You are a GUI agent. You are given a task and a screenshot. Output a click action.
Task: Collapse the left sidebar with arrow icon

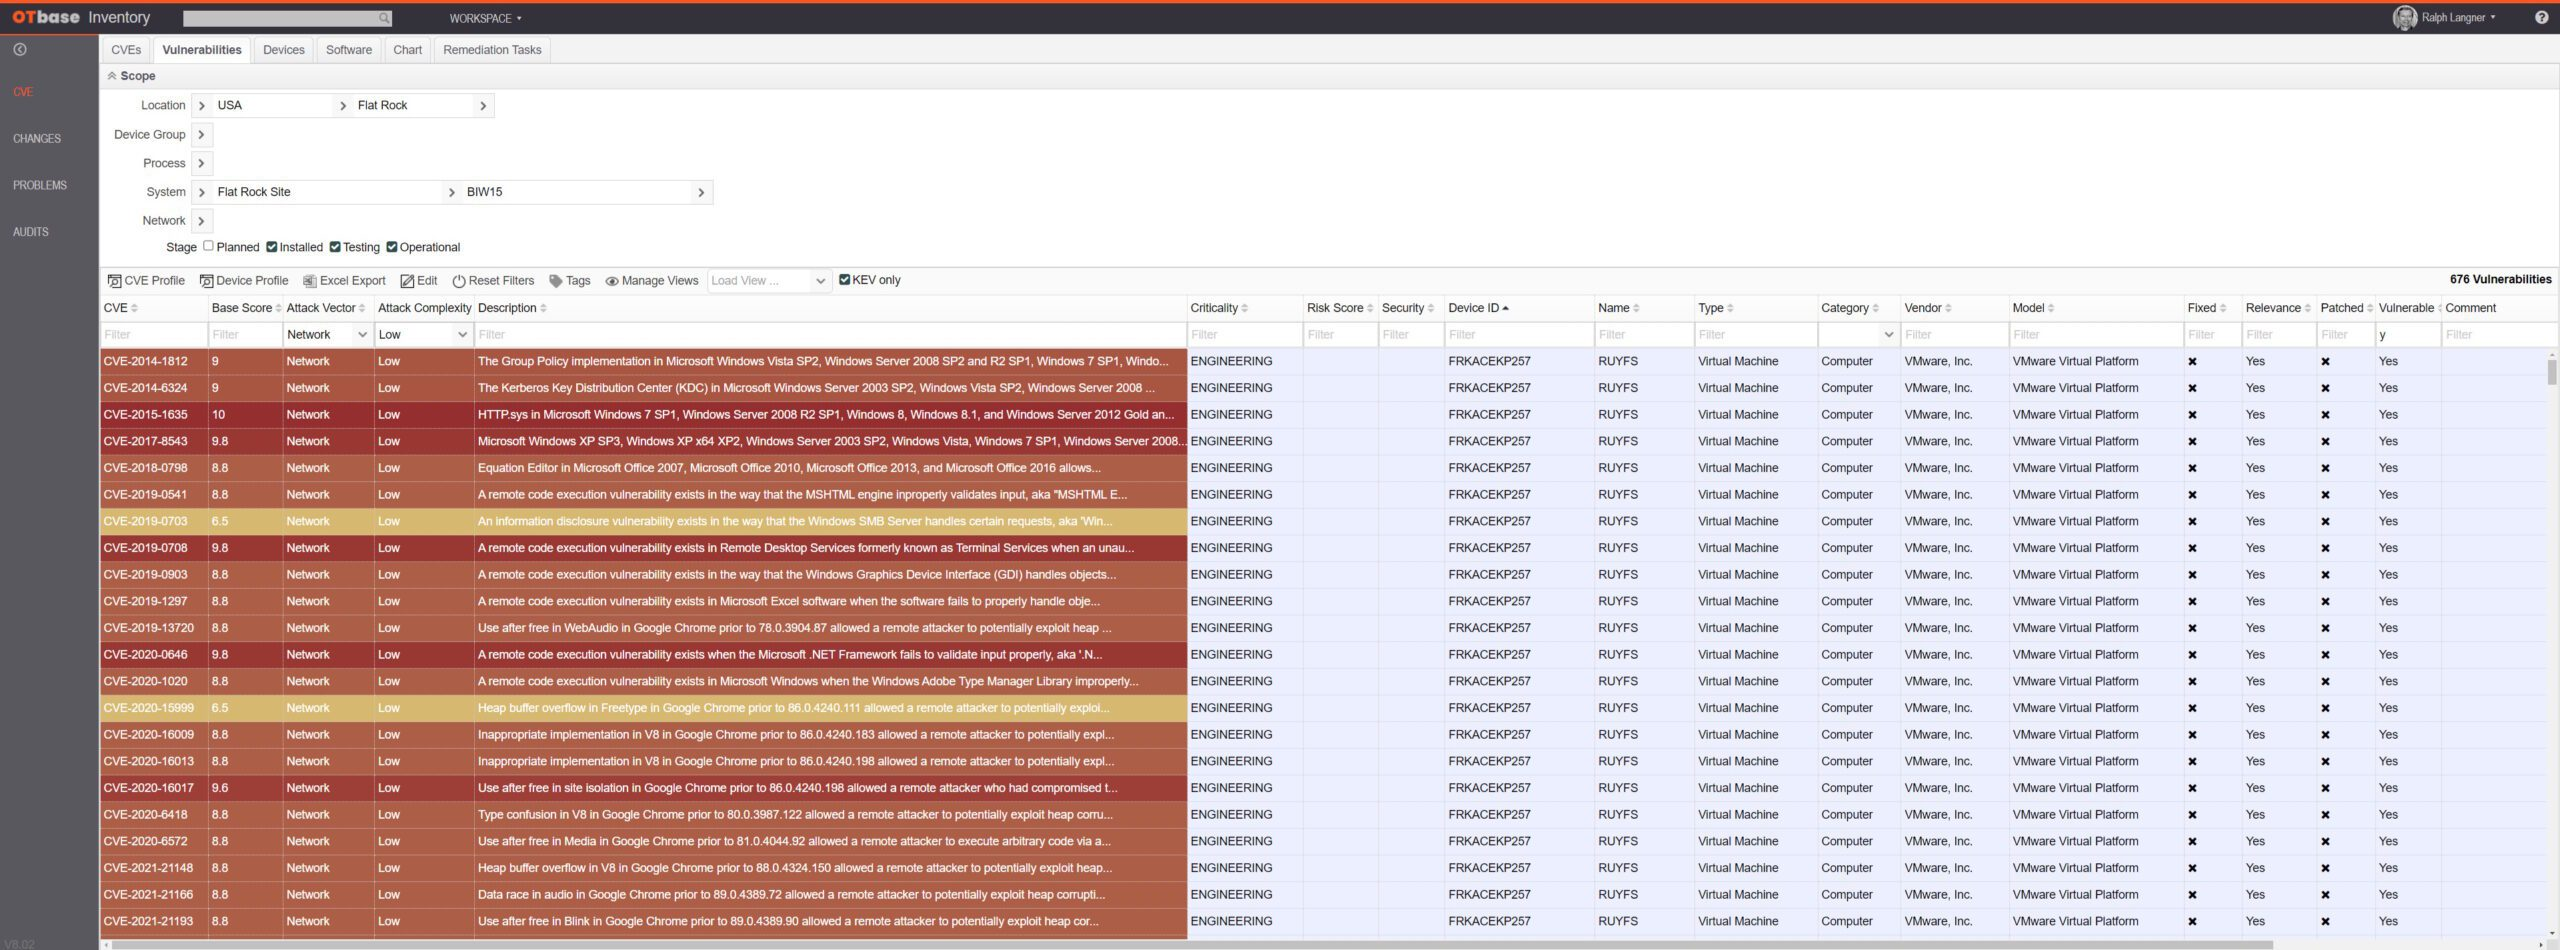point(20,49)
